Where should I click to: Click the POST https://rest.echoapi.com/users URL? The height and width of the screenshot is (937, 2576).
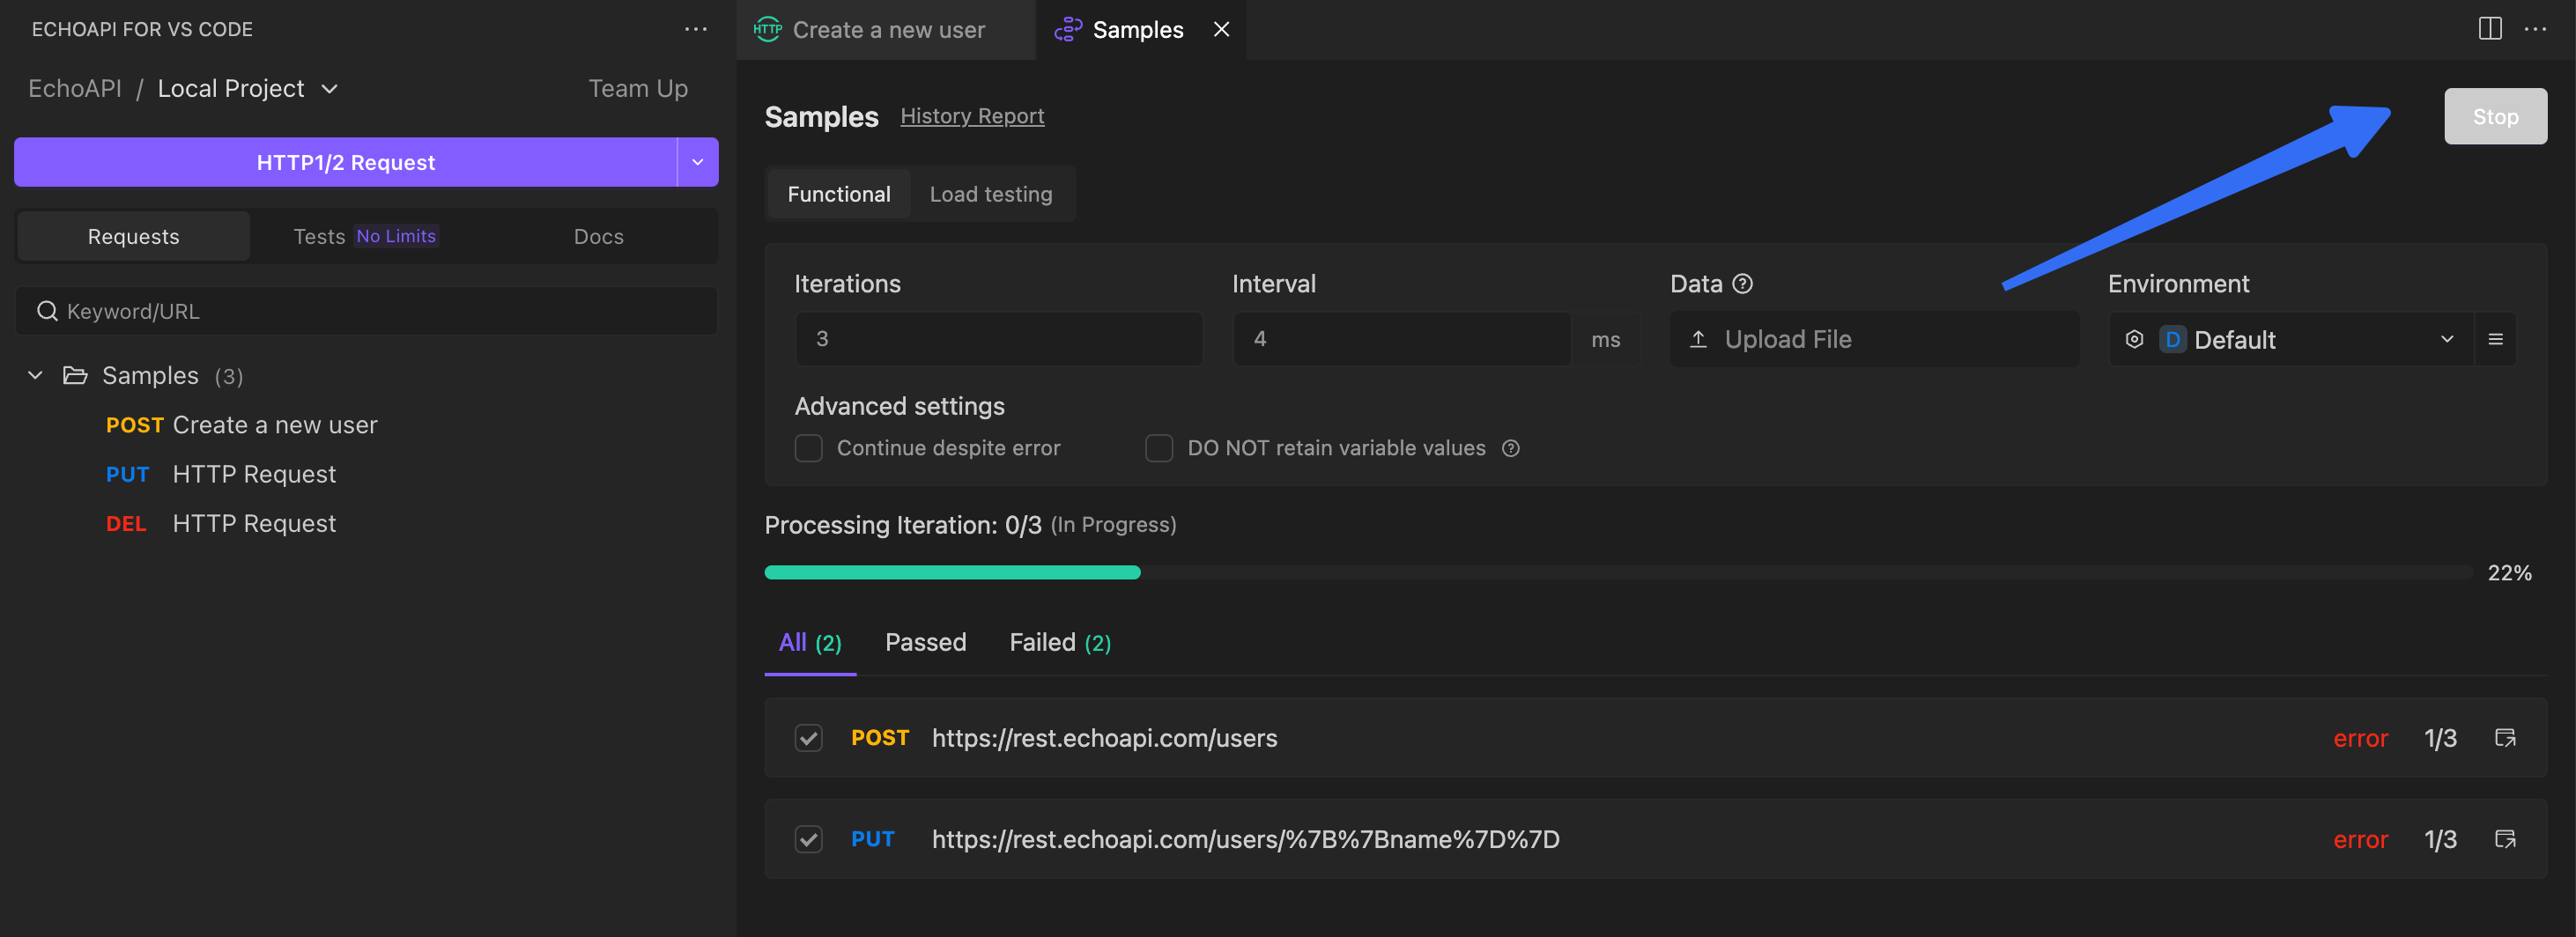[1104, 738]
